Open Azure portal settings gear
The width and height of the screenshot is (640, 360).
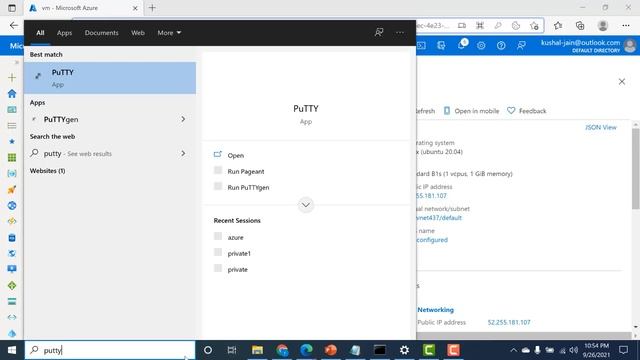click(x=481, y=45)
